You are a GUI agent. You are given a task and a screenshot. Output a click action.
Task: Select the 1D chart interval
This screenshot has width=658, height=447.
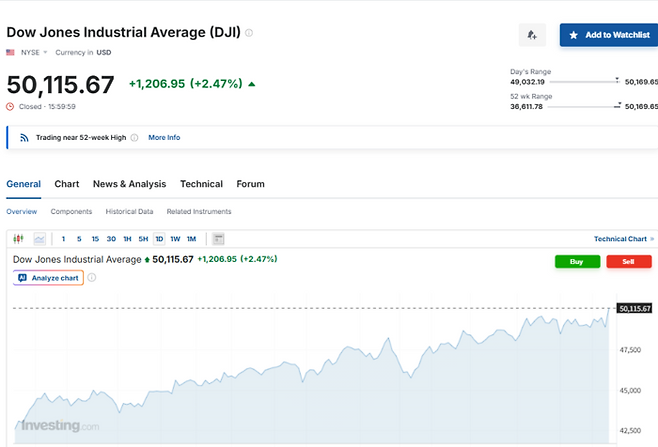(159, 239)
